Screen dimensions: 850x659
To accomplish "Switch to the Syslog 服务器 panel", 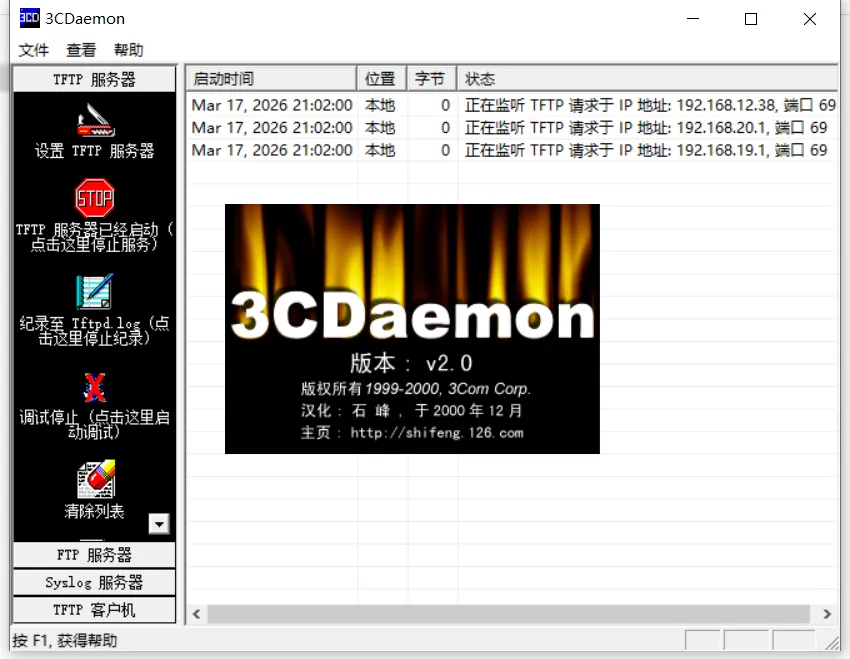I will [94, 583].
